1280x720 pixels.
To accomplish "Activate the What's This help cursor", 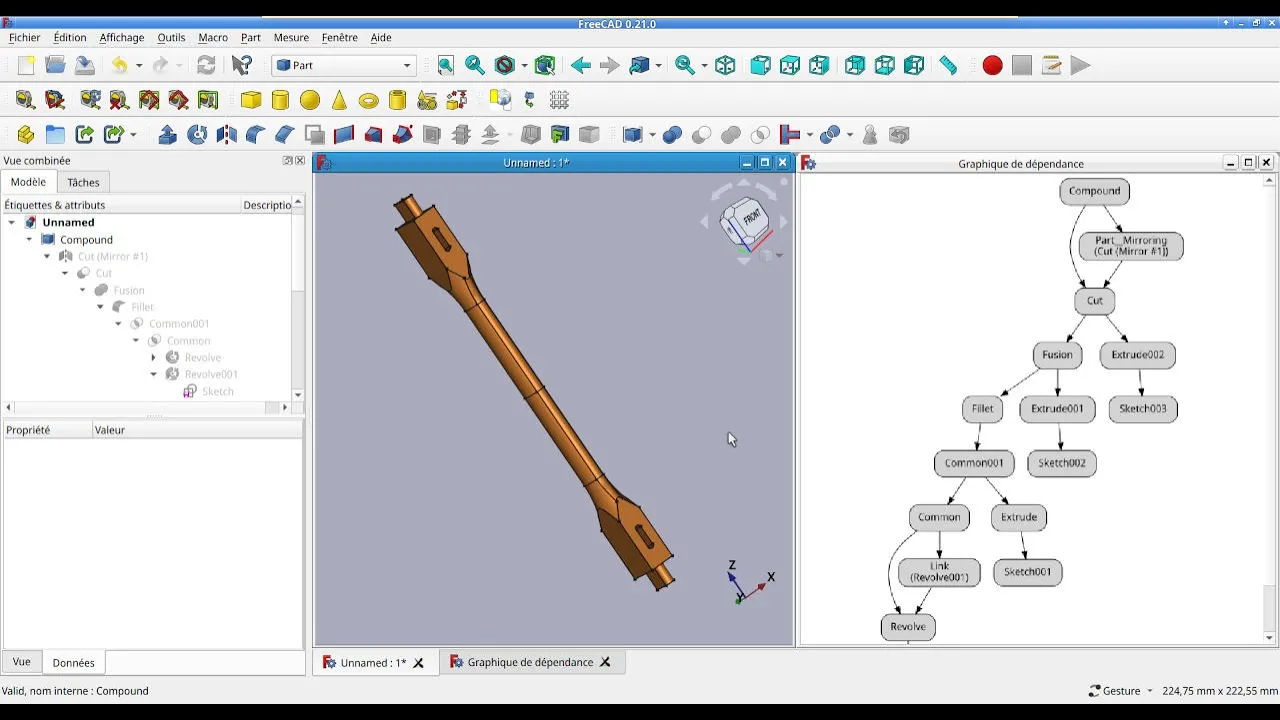I will click(242, 65).
